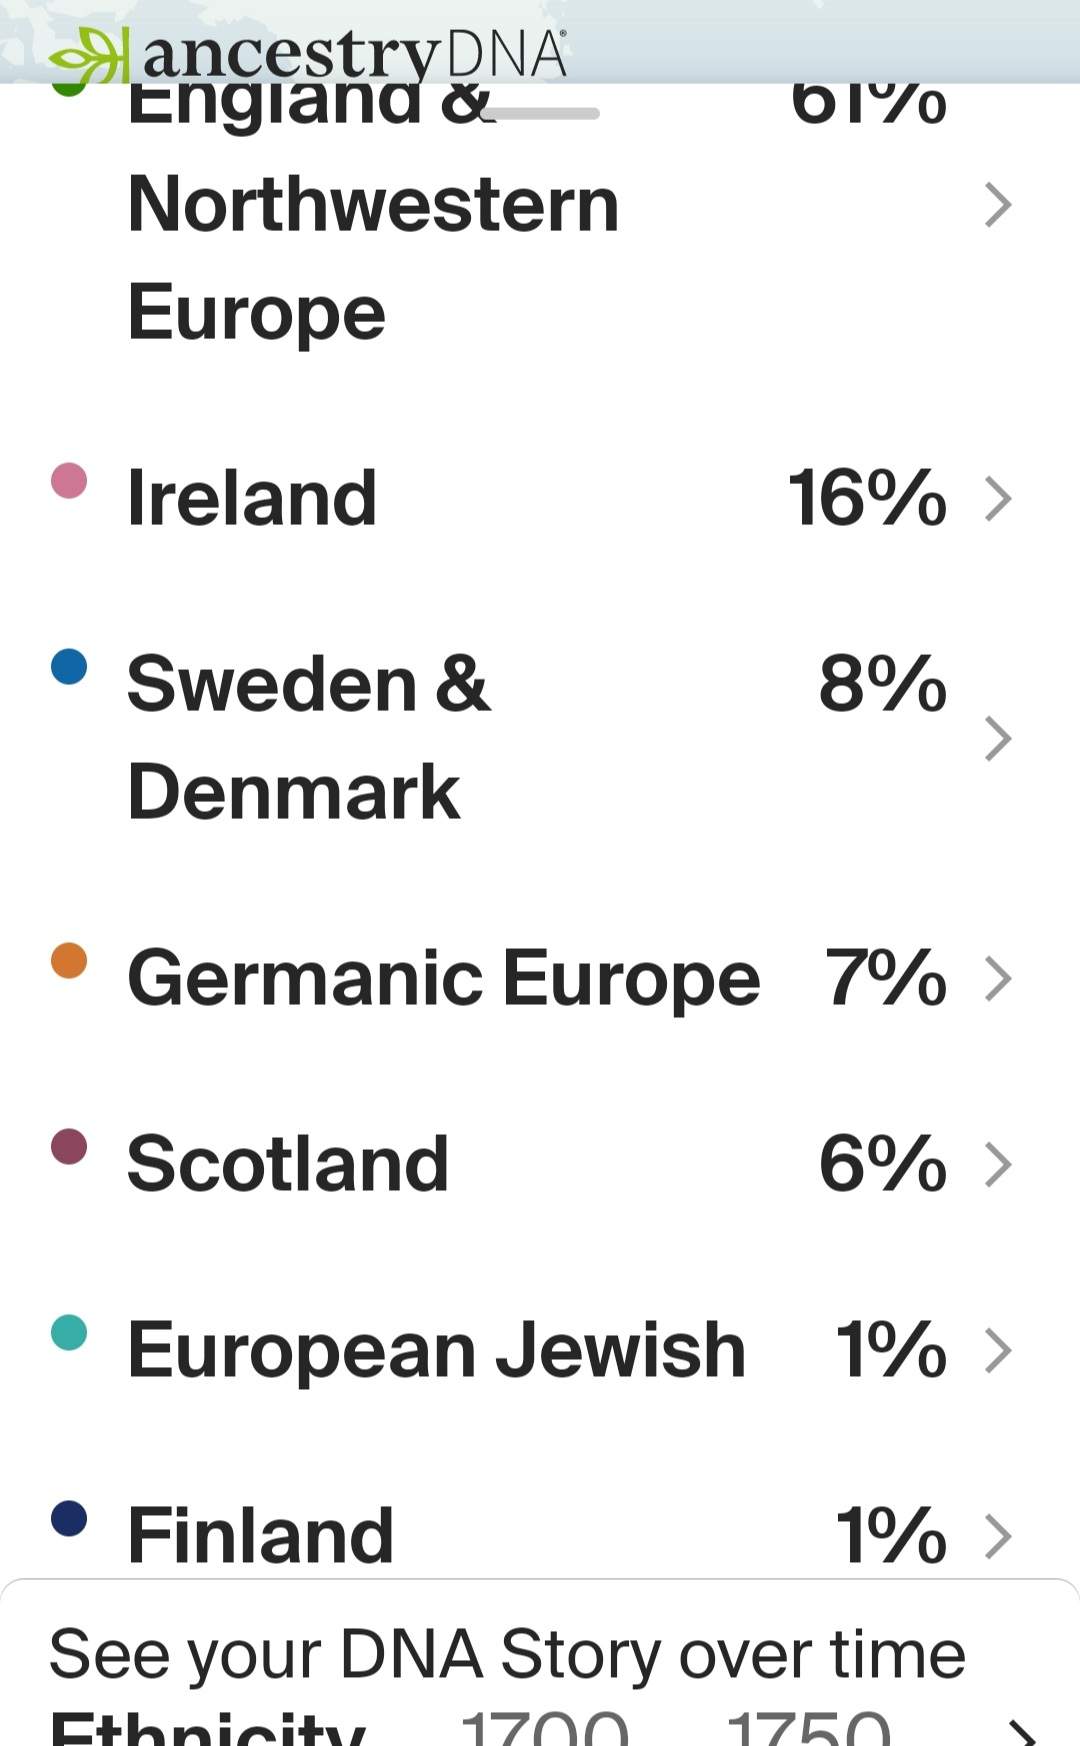
Task: Tap See your DNA Story over time
Action: (x=507, y=1654)
